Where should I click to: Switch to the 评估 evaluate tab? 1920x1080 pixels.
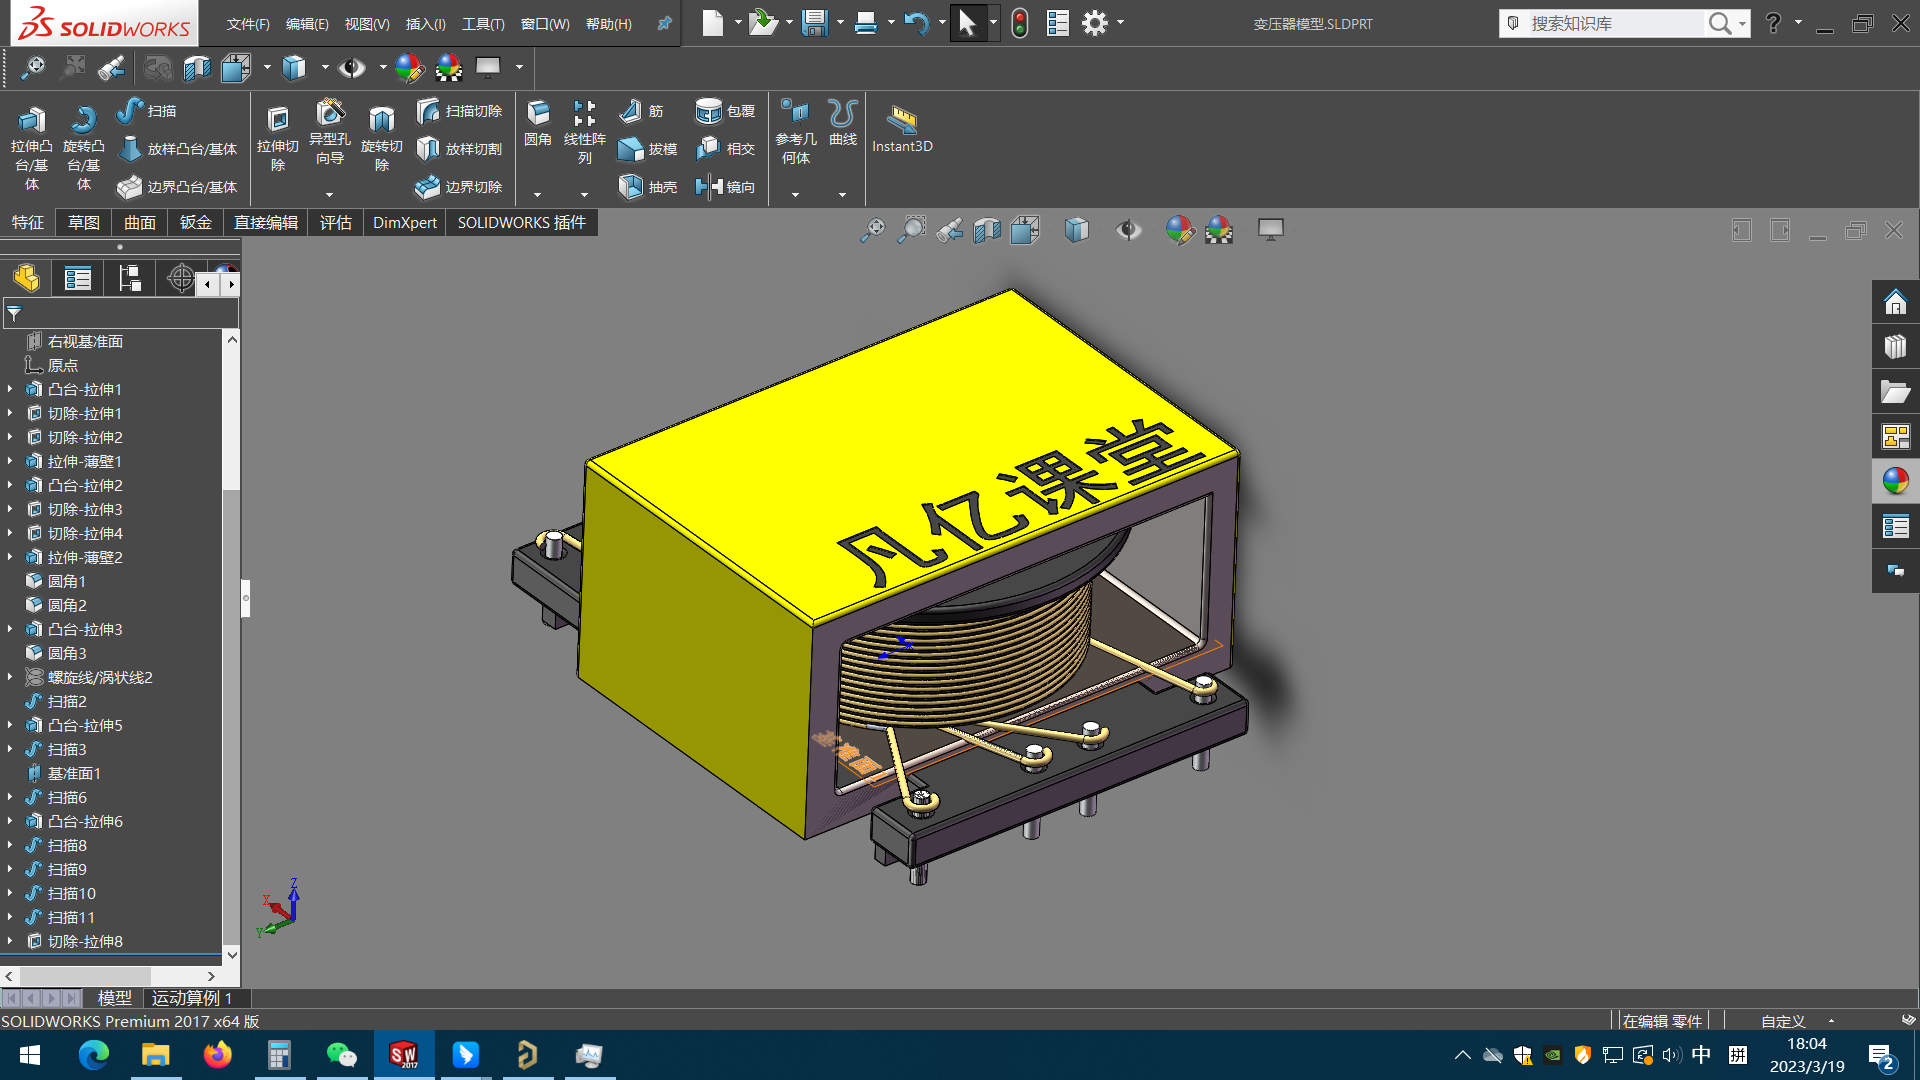(x=336, y=222)
